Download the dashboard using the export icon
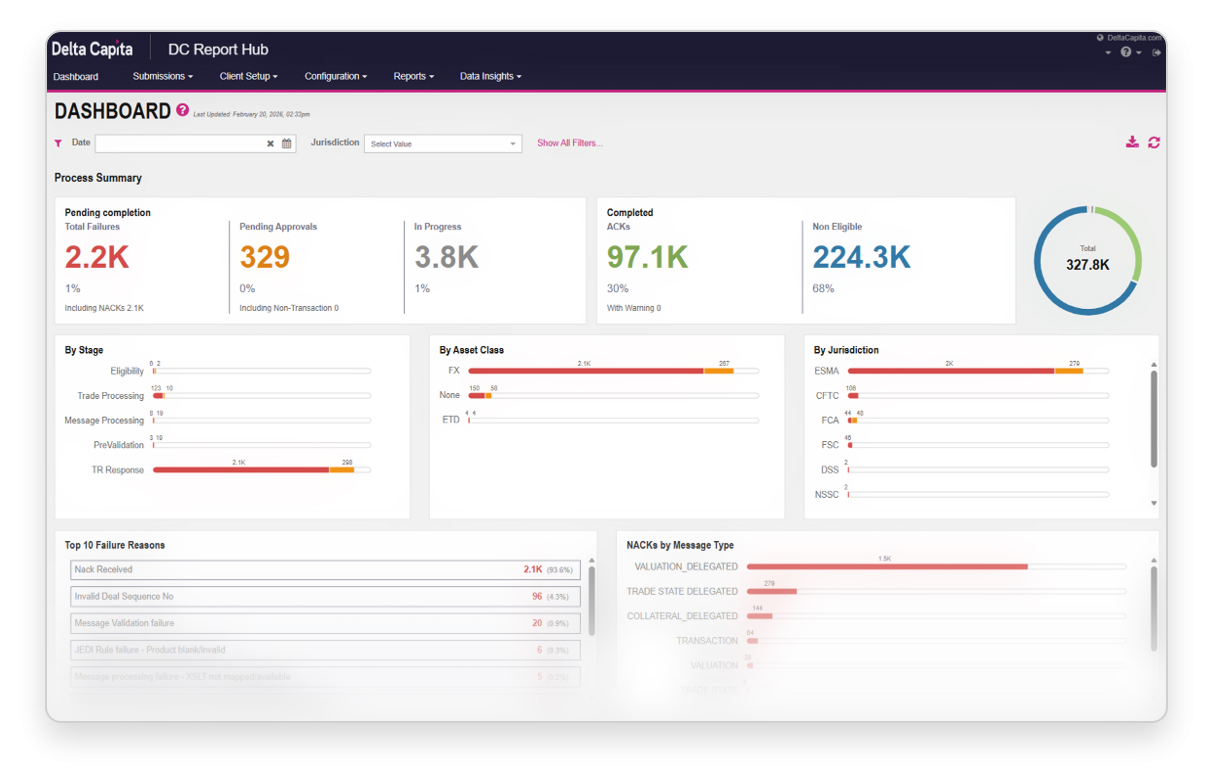 (x=1132, y=142)
